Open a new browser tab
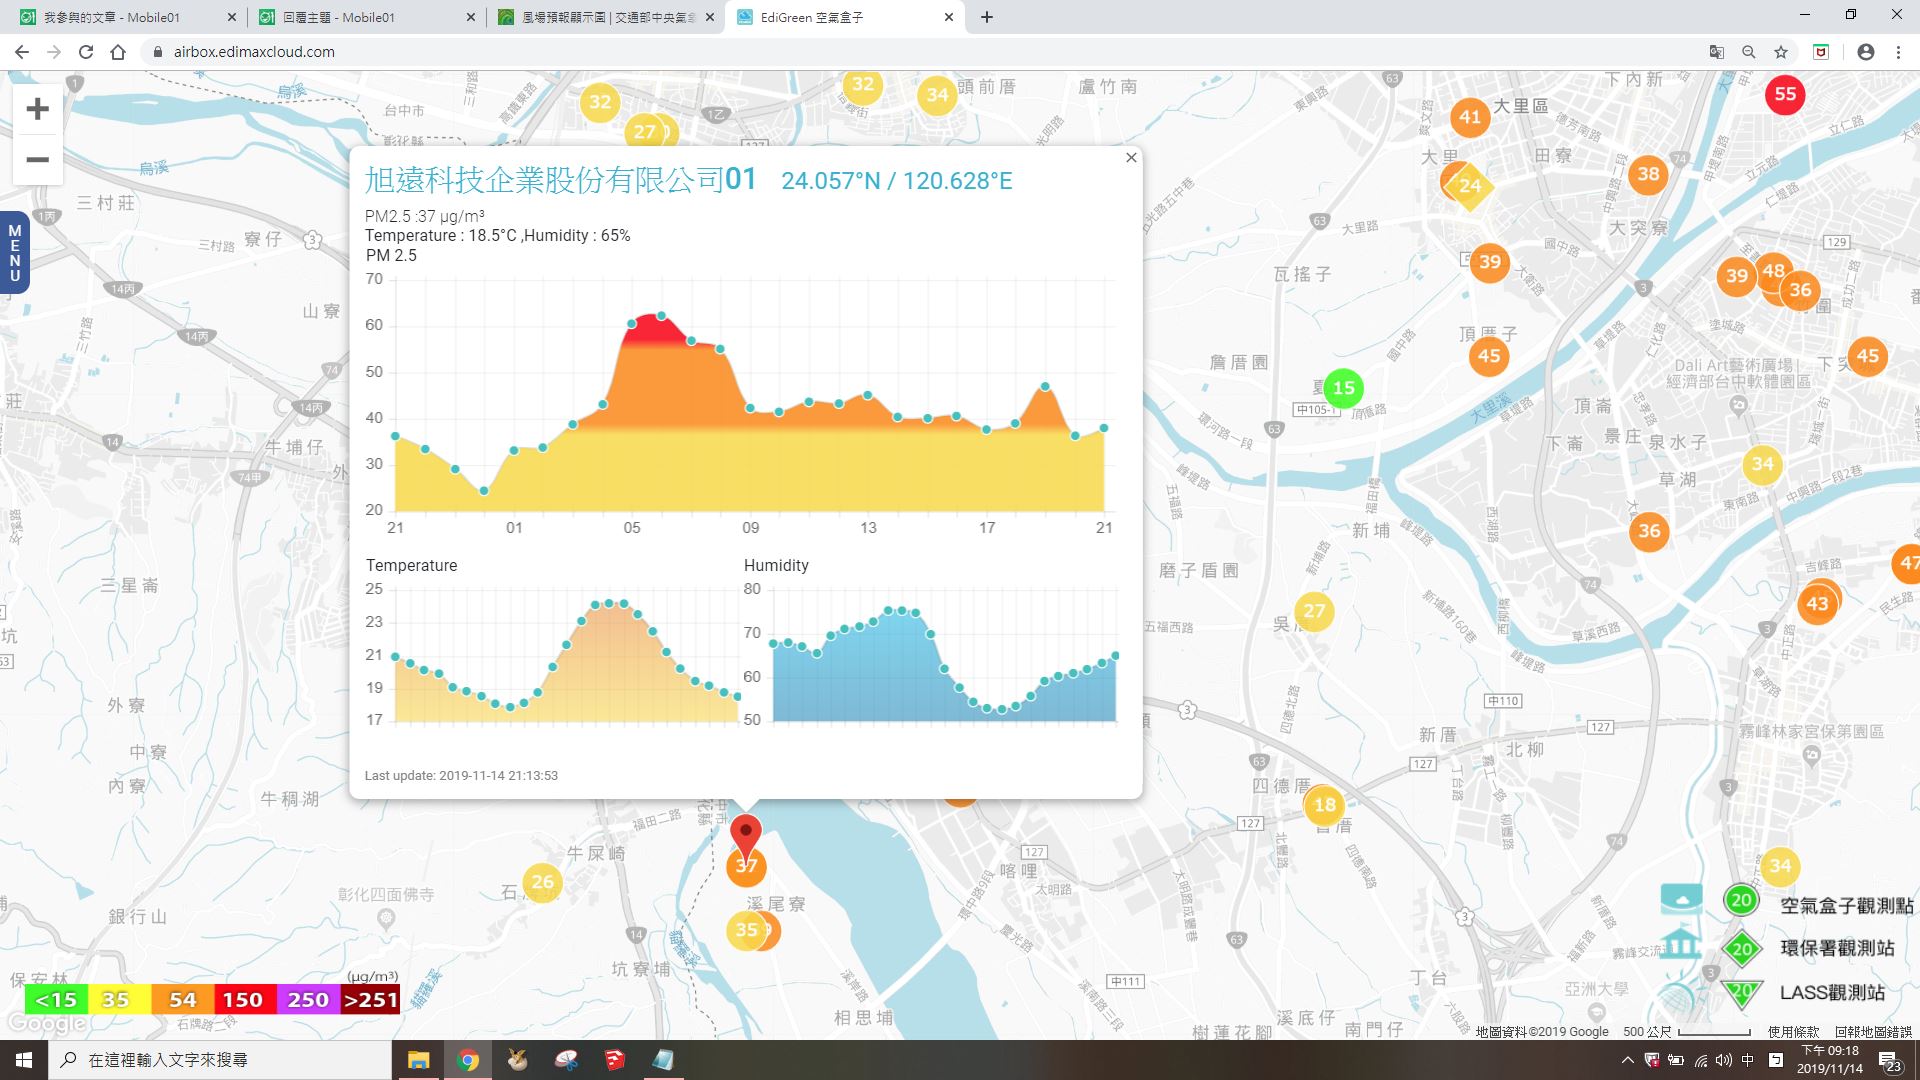 (x=986, y=17)
